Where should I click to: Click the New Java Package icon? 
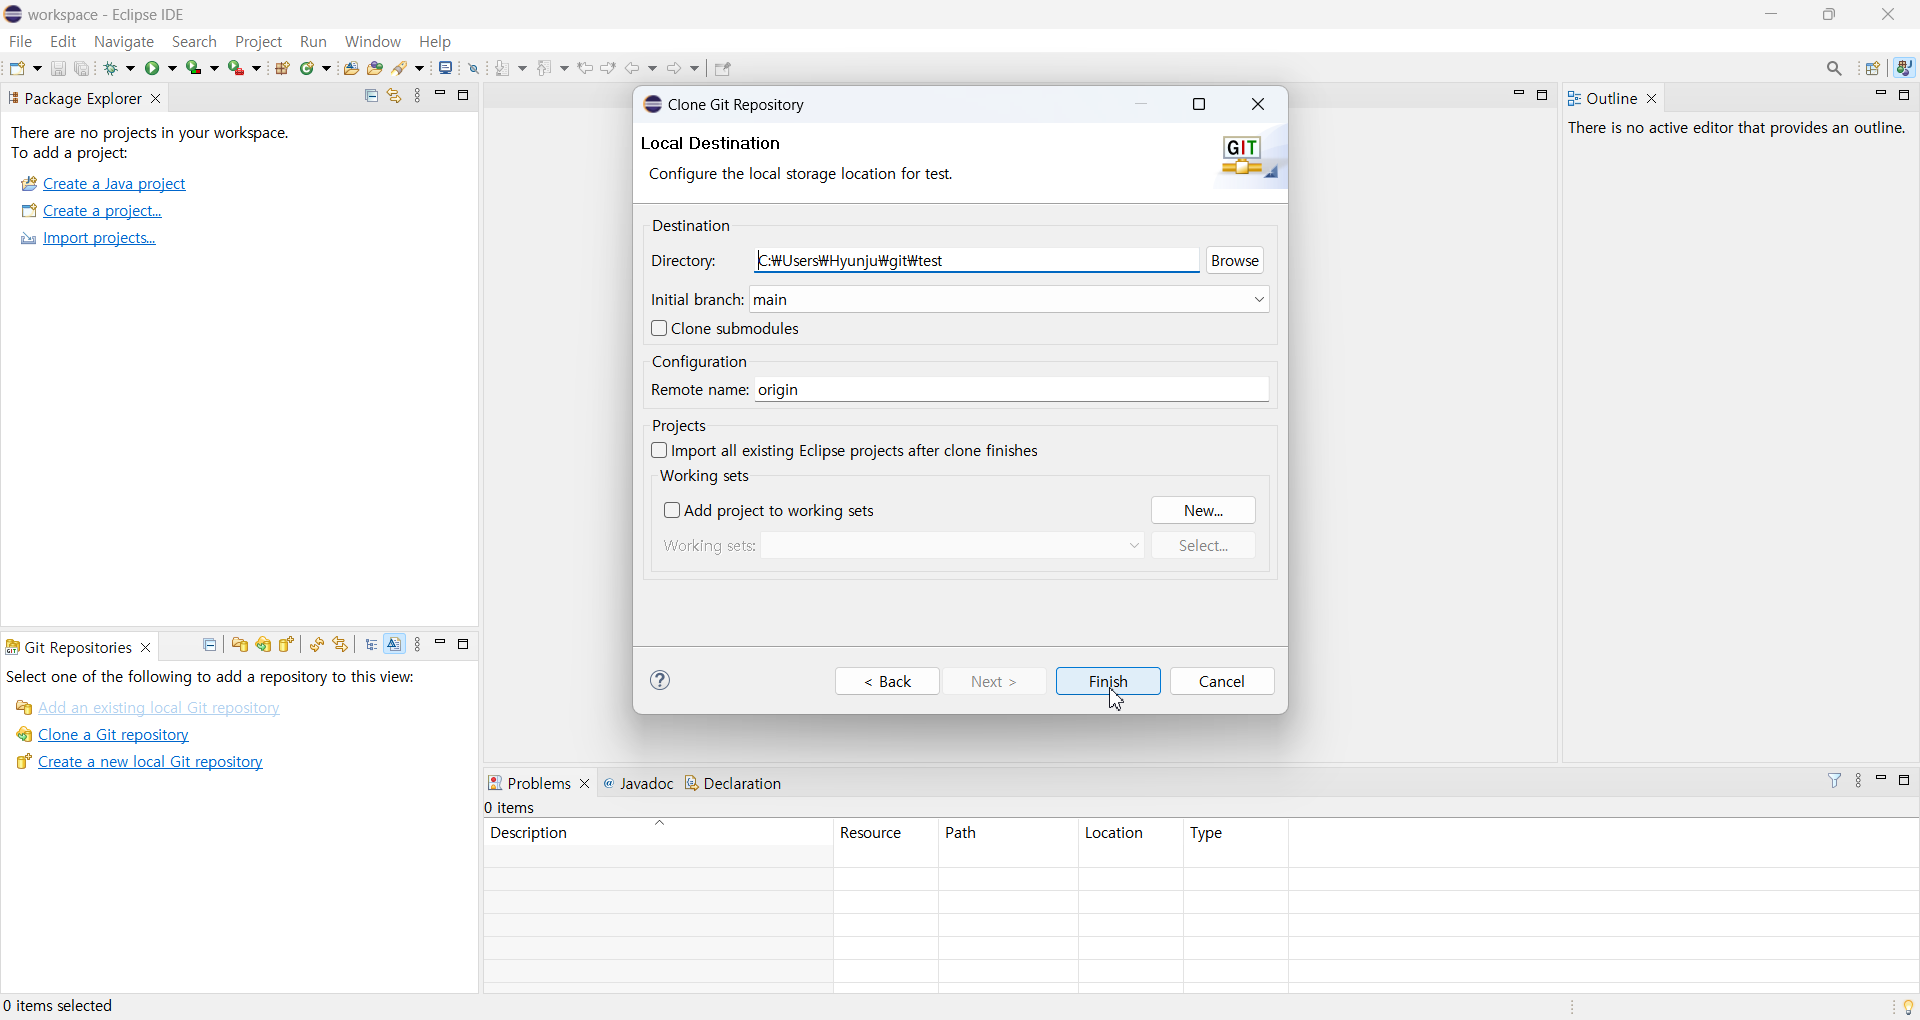(283, 68)
